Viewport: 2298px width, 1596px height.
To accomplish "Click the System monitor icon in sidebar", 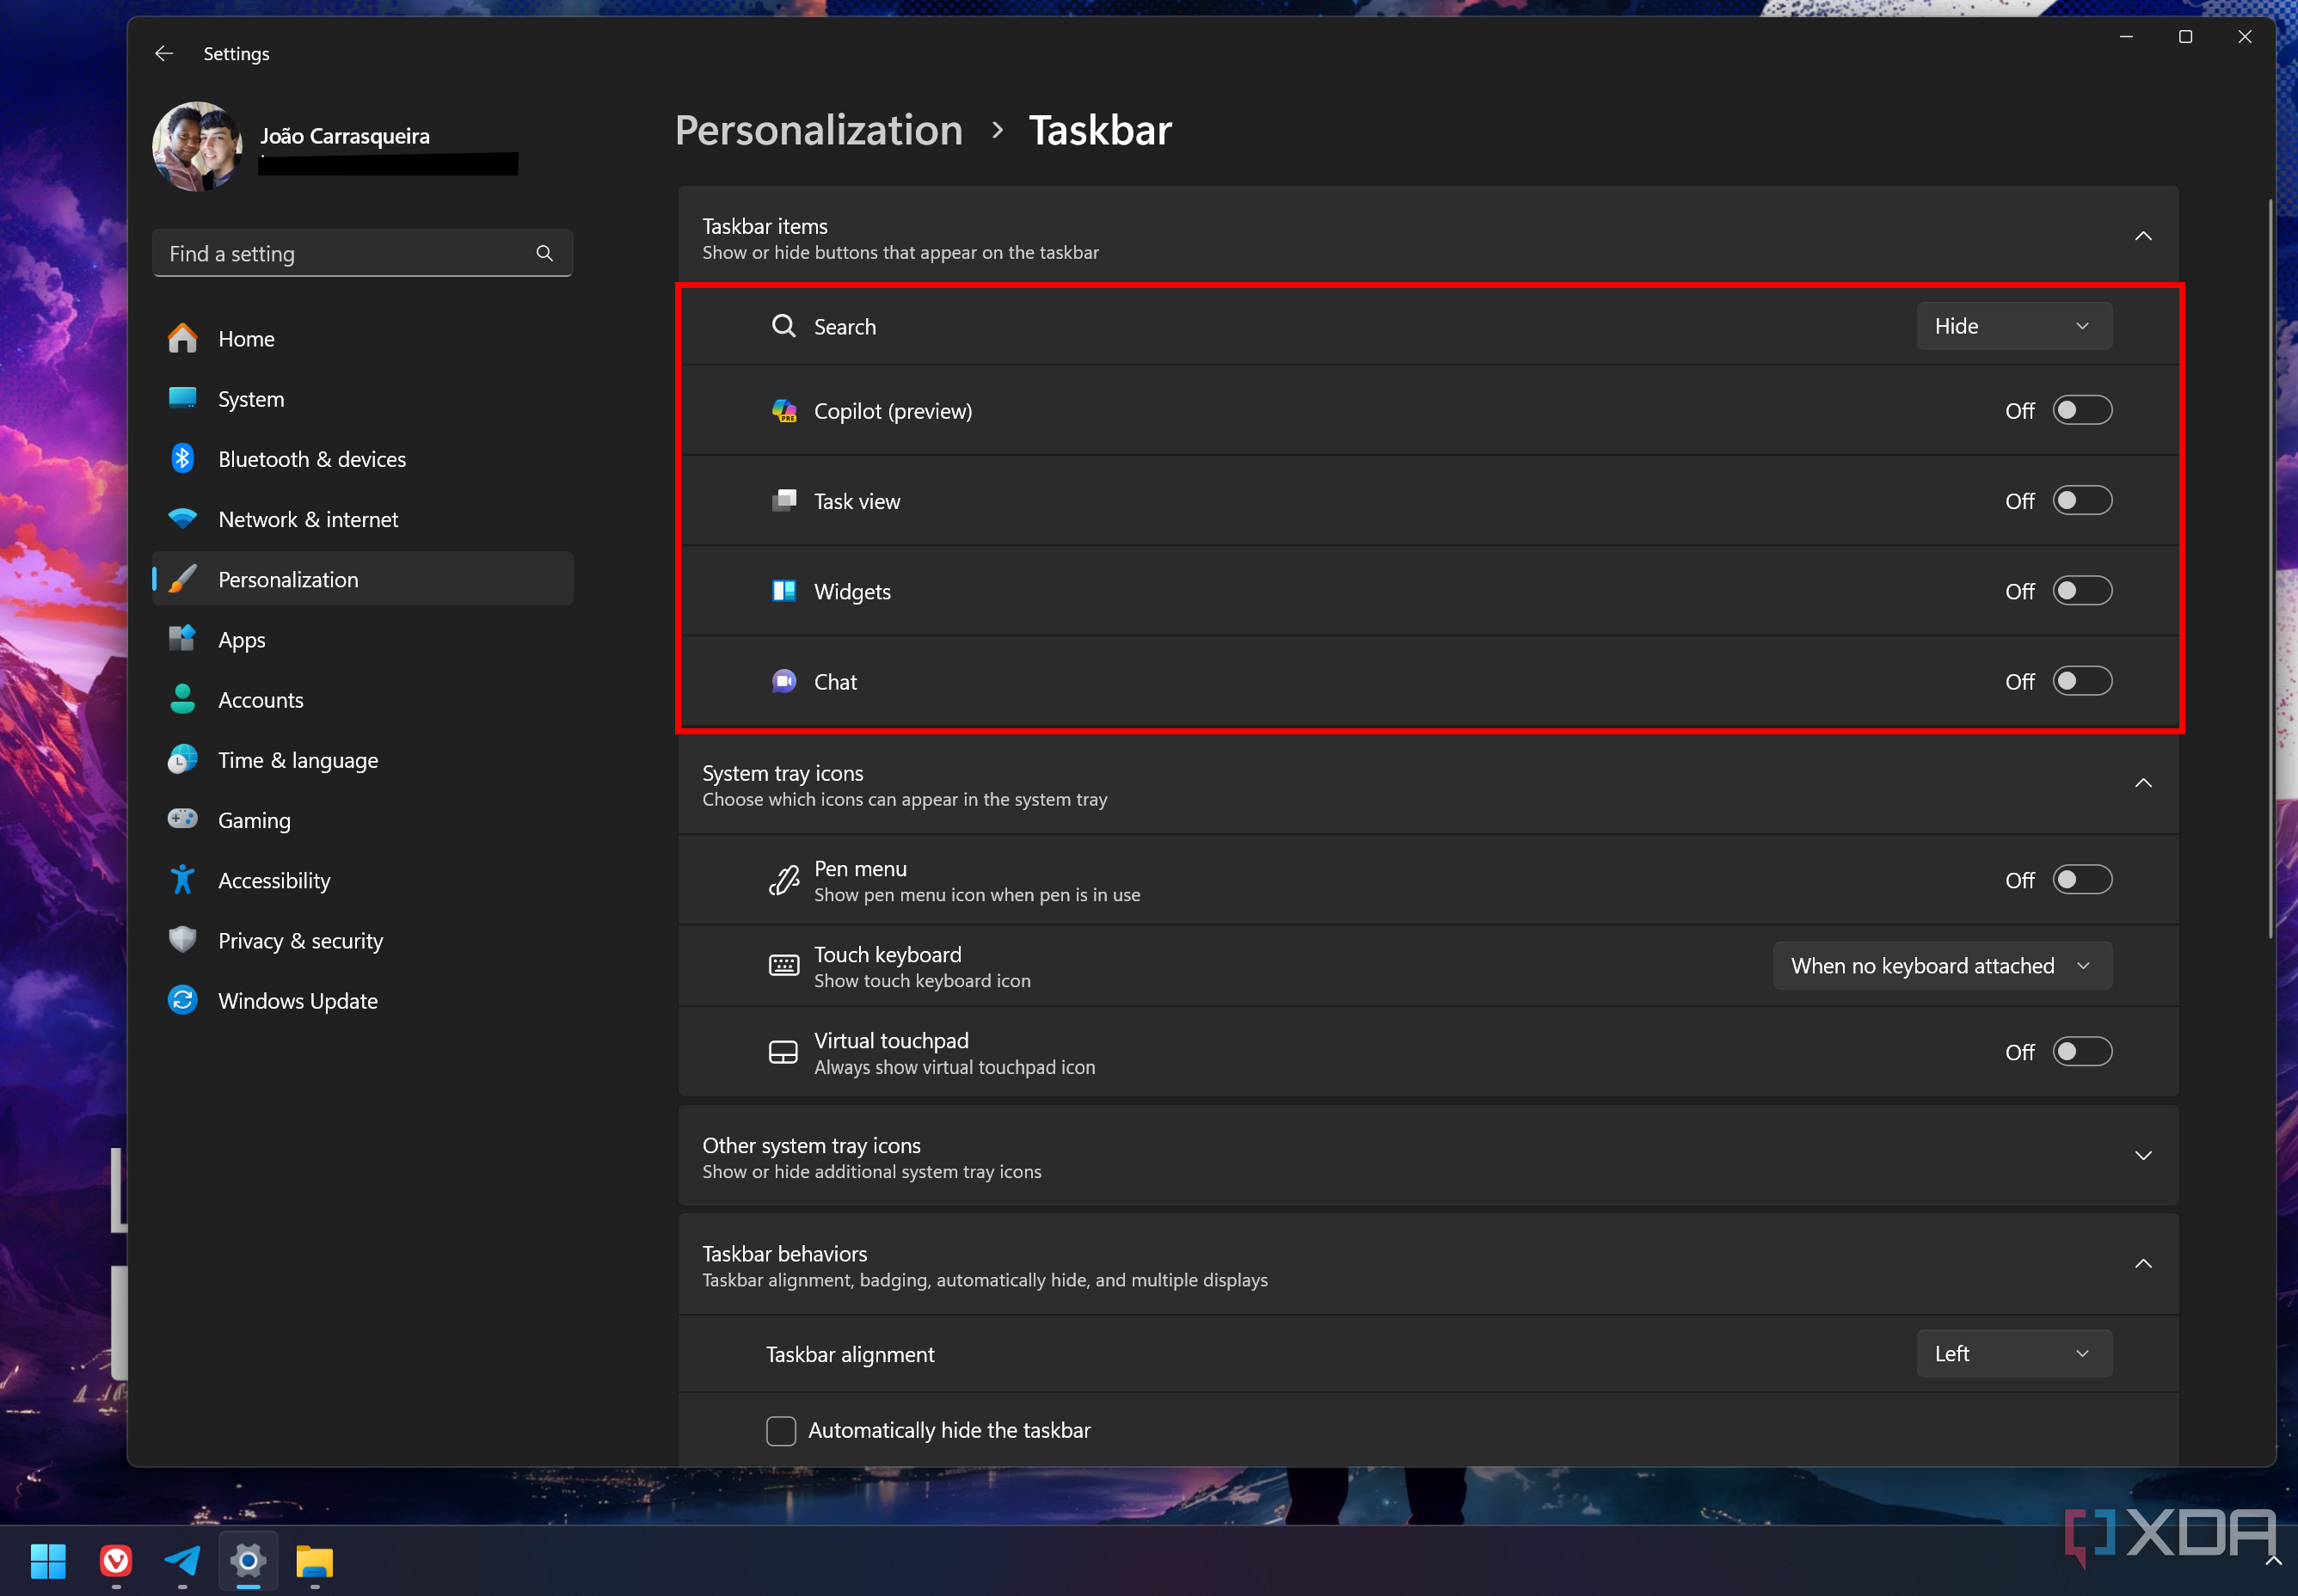I will click(x=182, y=398).
